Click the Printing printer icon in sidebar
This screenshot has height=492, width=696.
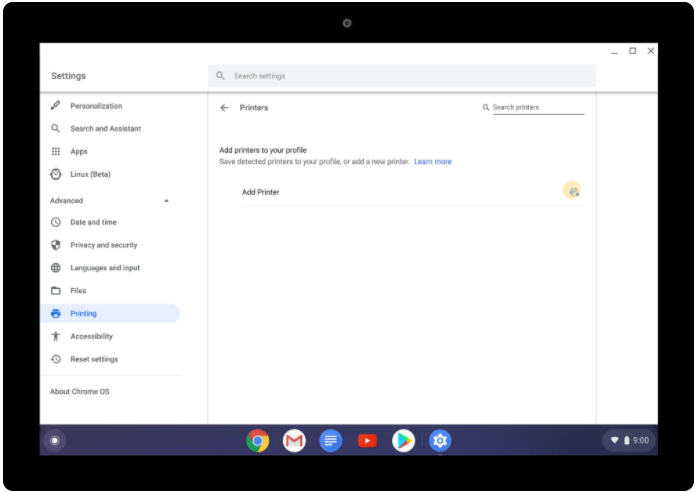tap(55, 313)
